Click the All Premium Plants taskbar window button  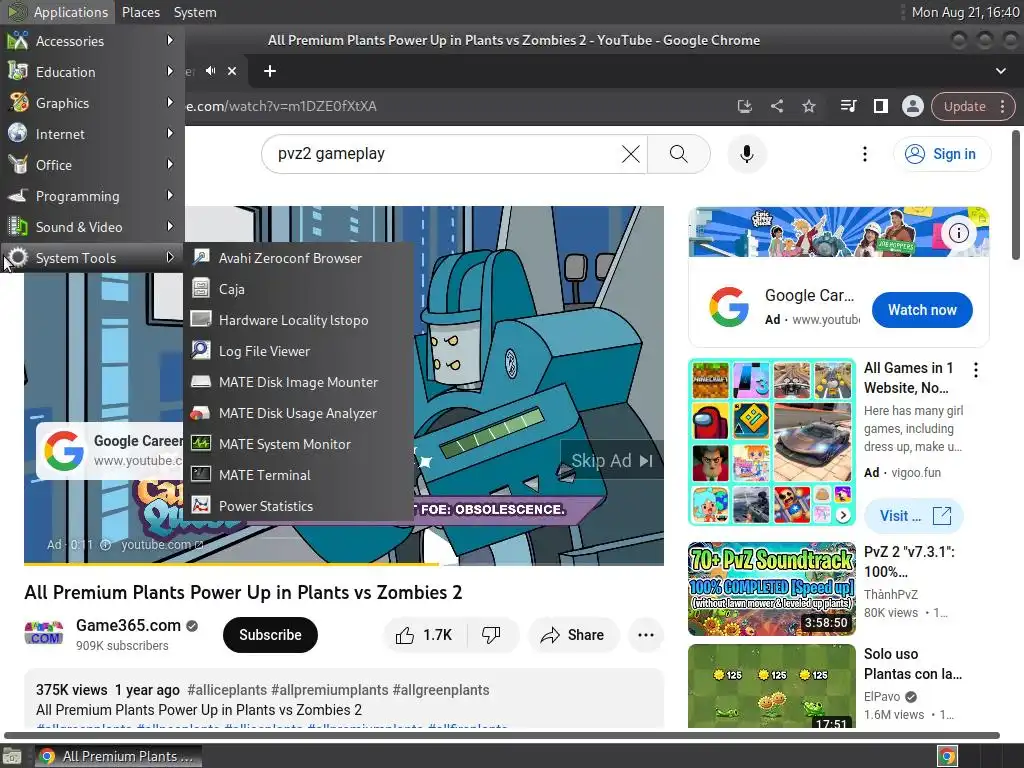coord(118,756)
